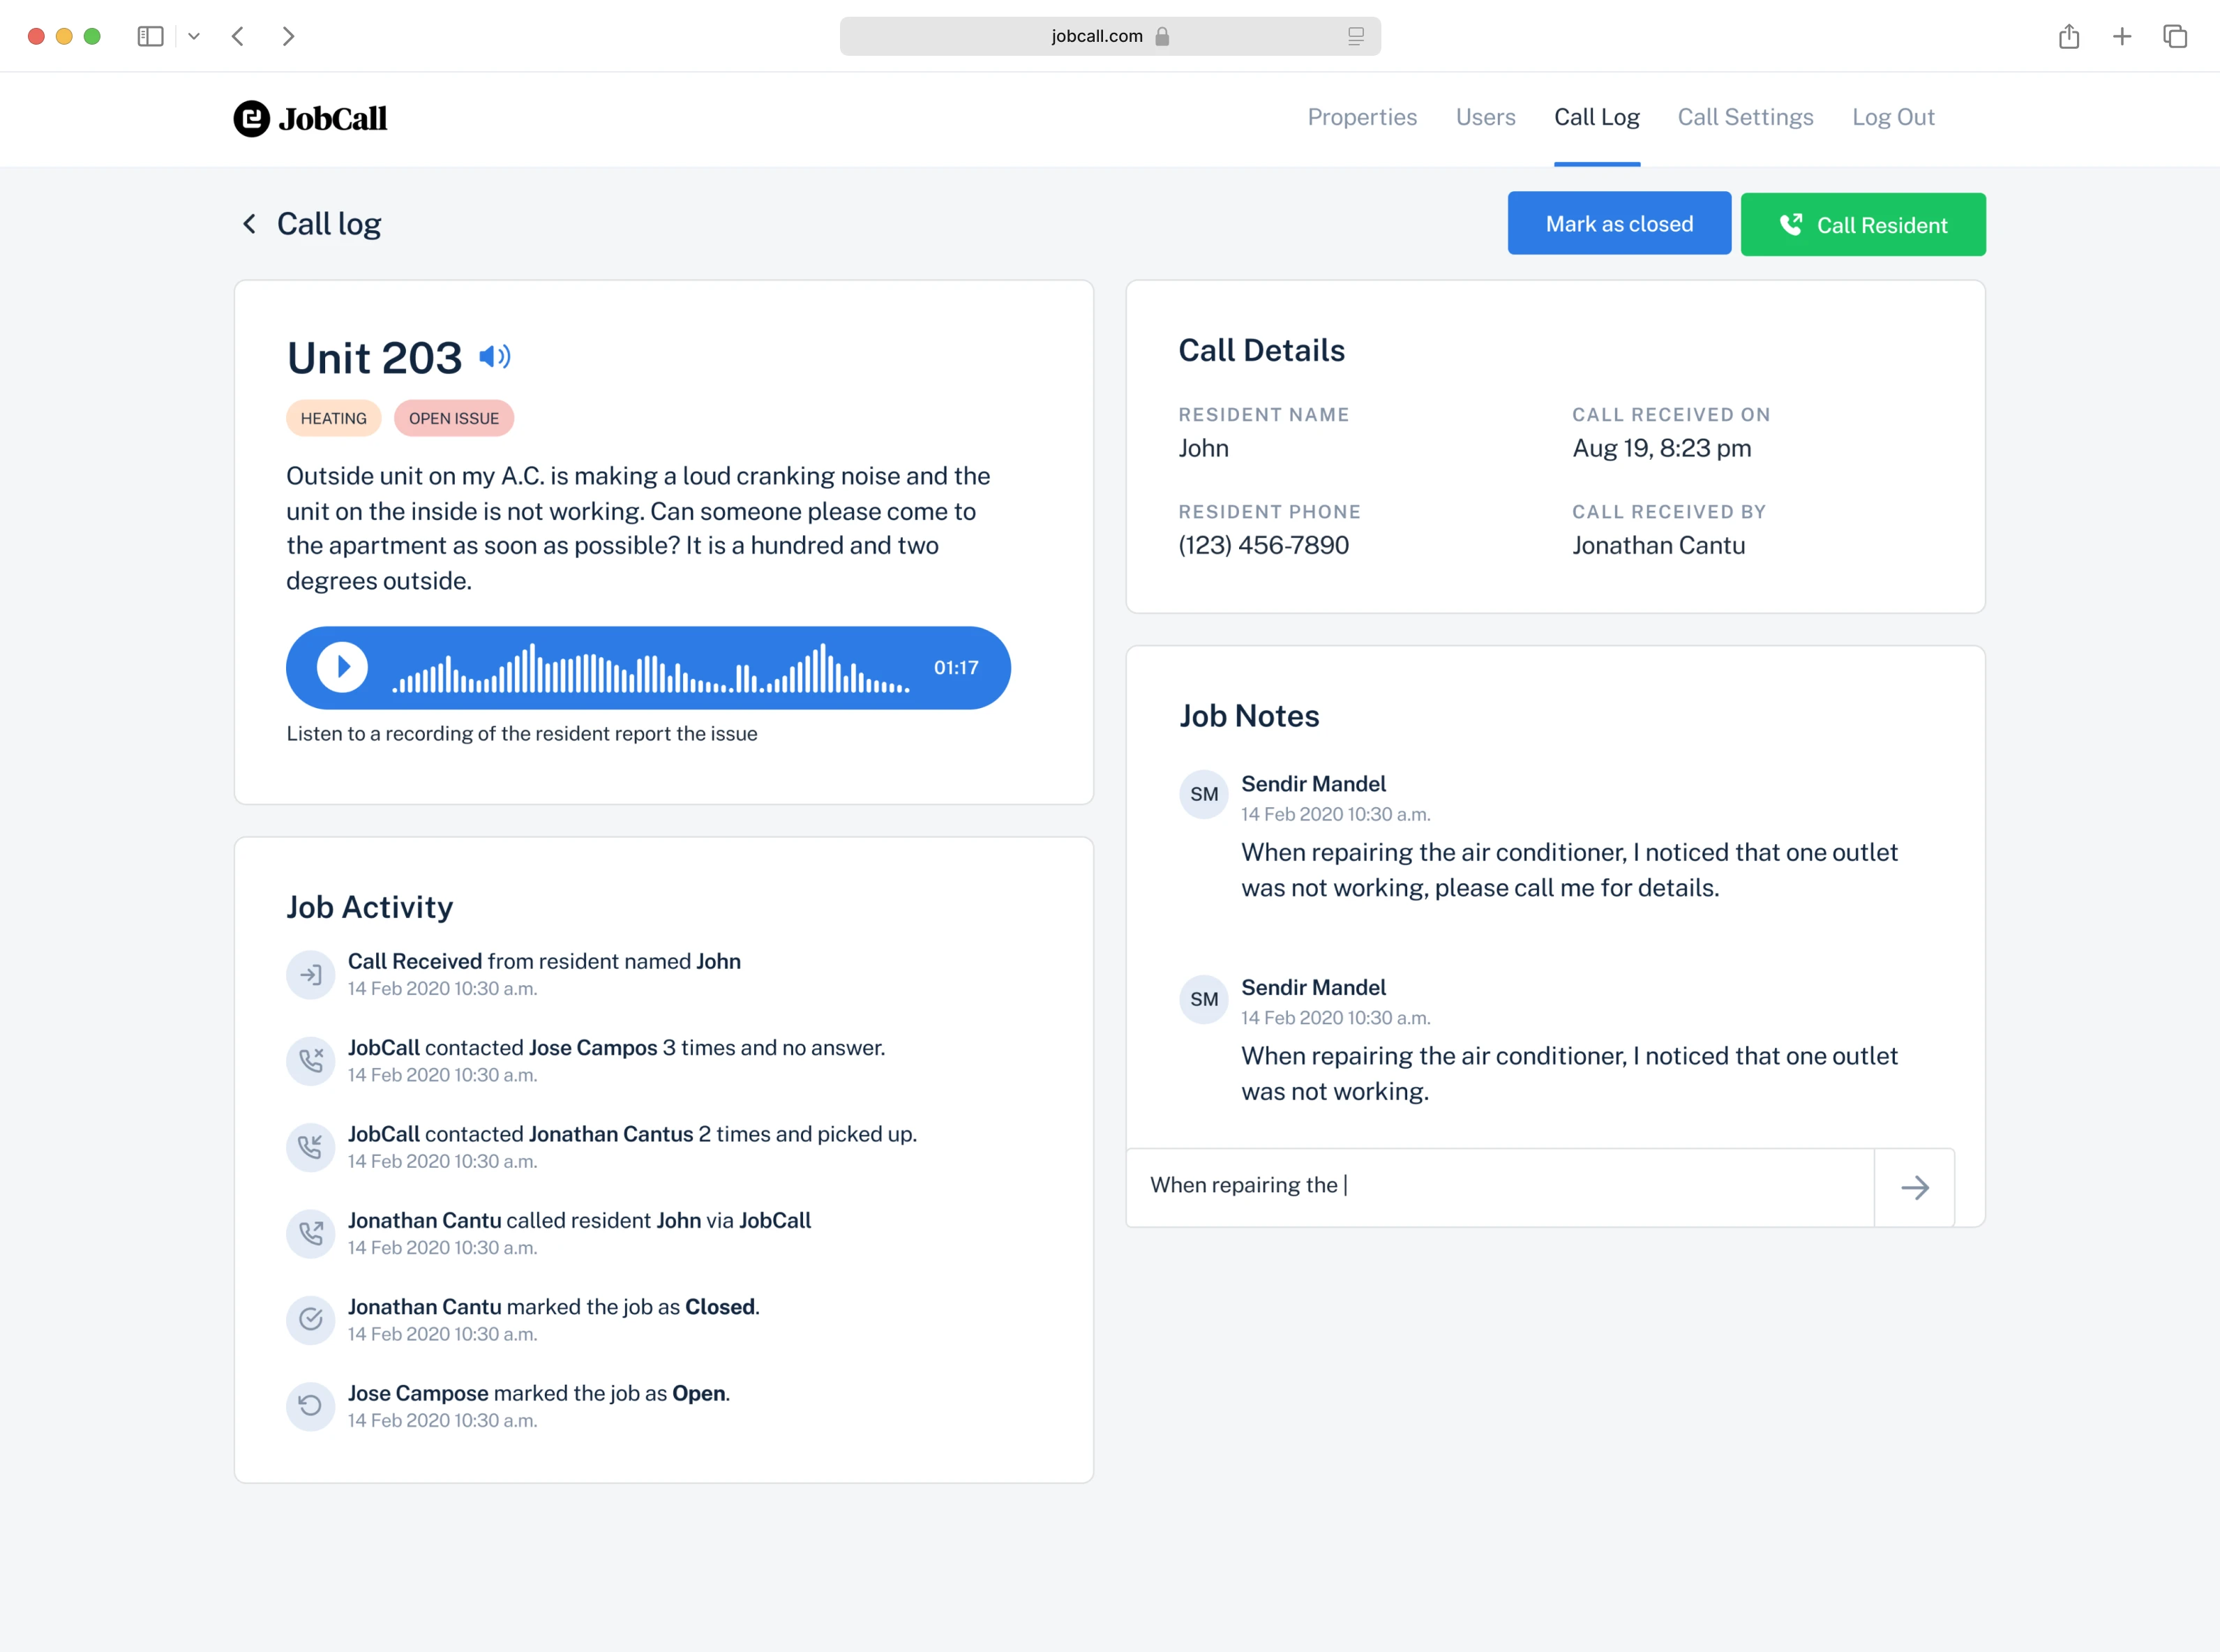The image size is (2220, 1652).
Task: Show tab overview in Safari
Action: [x=2175, y=37]
